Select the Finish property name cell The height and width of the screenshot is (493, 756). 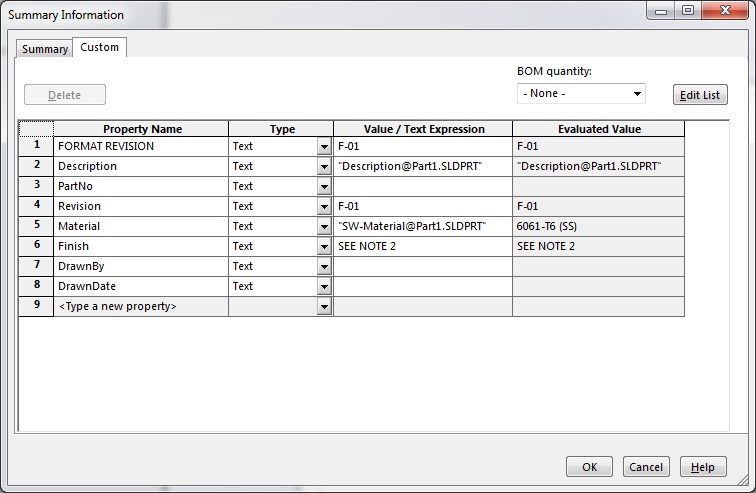[x=141, y=246]
